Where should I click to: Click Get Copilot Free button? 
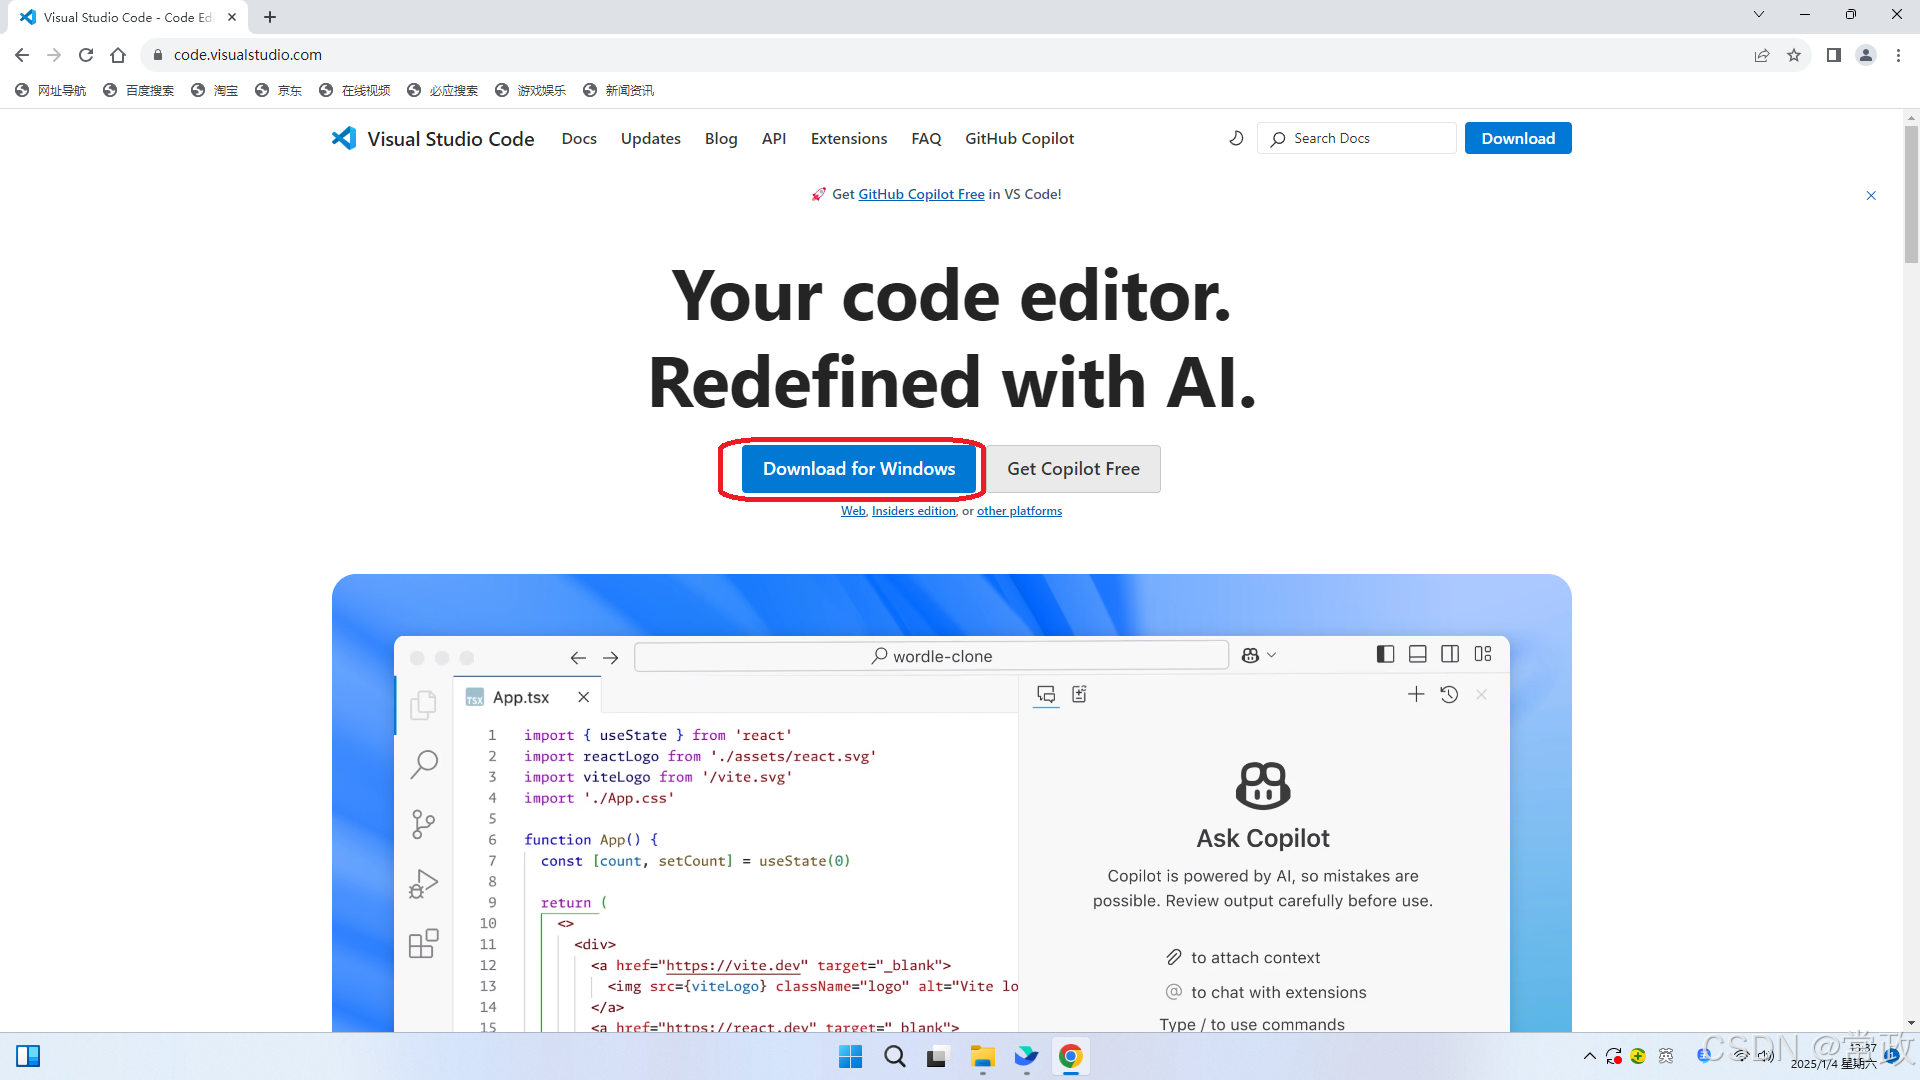tap(1073, 469)
